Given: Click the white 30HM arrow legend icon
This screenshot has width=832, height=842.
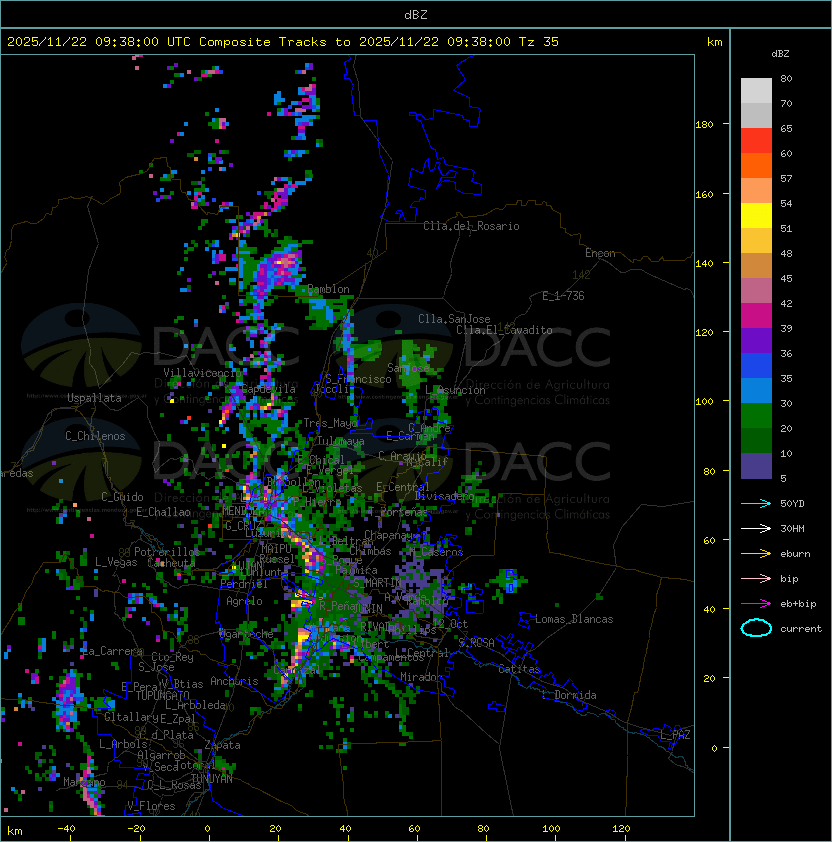Looking at the screenshot, I should tap(756, 528).
